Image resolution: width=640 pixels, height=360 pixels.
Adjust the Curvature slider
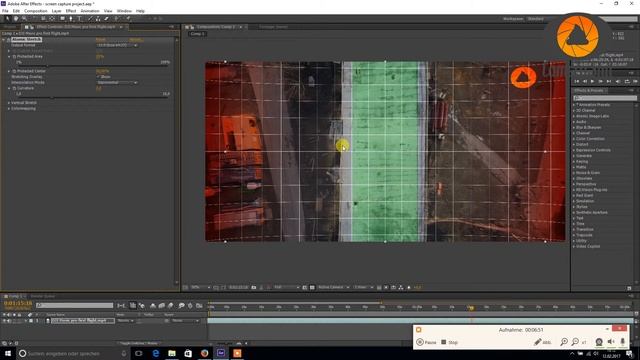point(52,97)
